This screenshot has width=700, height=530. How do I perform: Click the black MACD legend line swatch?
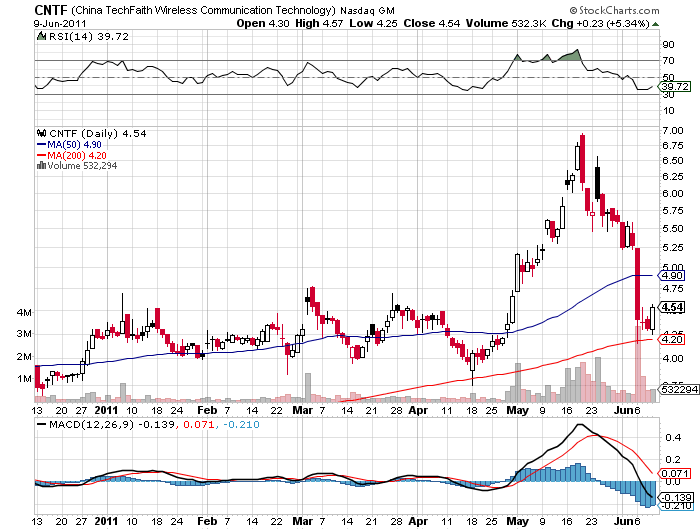tap(42, 424)
